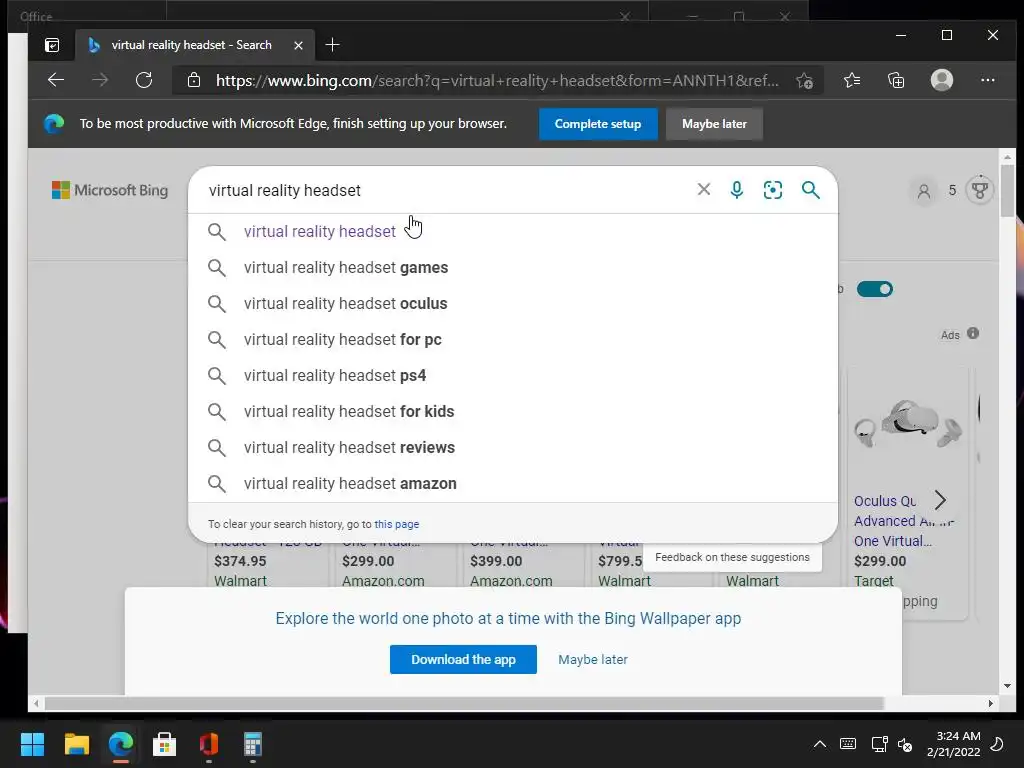Click the Bing search magnifier button
1024x768 pixels.
[x=810, y=189]
